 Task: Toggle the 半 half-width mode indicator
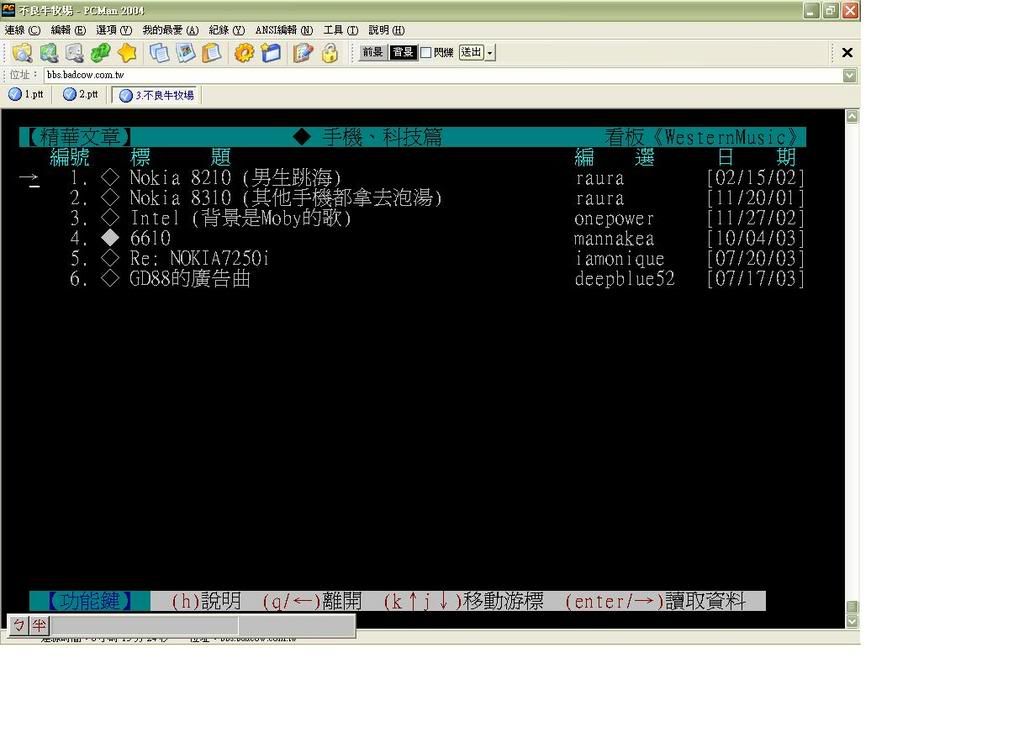pos(39,626)
